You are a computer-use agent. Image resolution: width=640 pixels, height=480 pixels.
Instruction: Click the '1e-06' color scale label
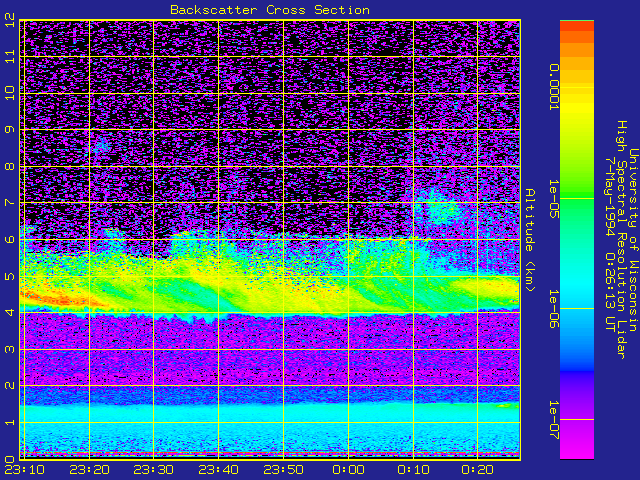click(554, 309)
